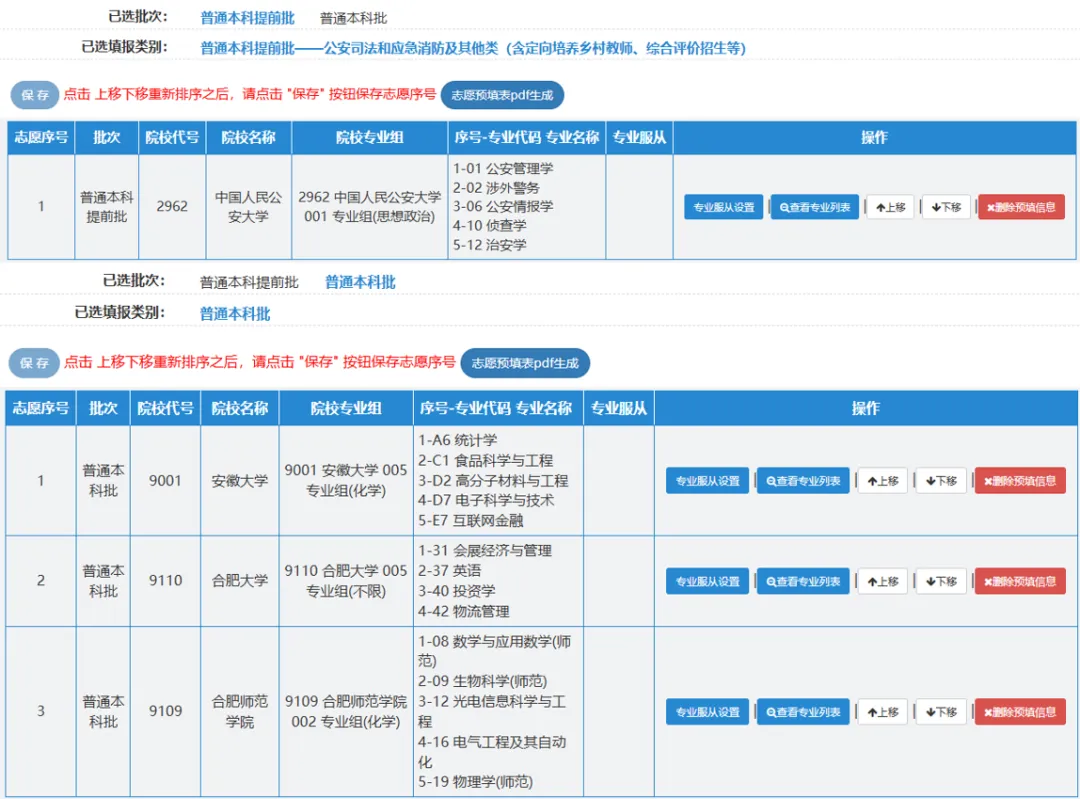Select the 公安司法和应急消防及其他类 category link
Image resolution: width=1080 pixels, height=799 pixels.
(472, 48)
